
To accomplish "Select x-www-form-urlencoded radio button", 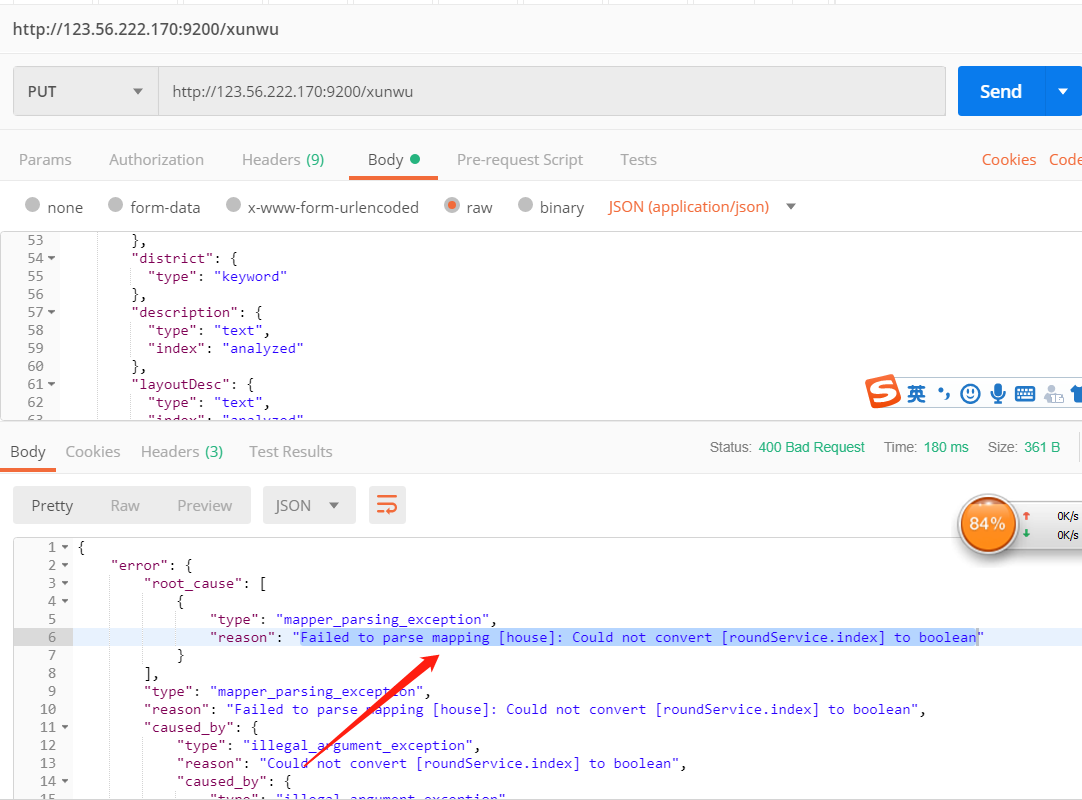I will 233,204.
